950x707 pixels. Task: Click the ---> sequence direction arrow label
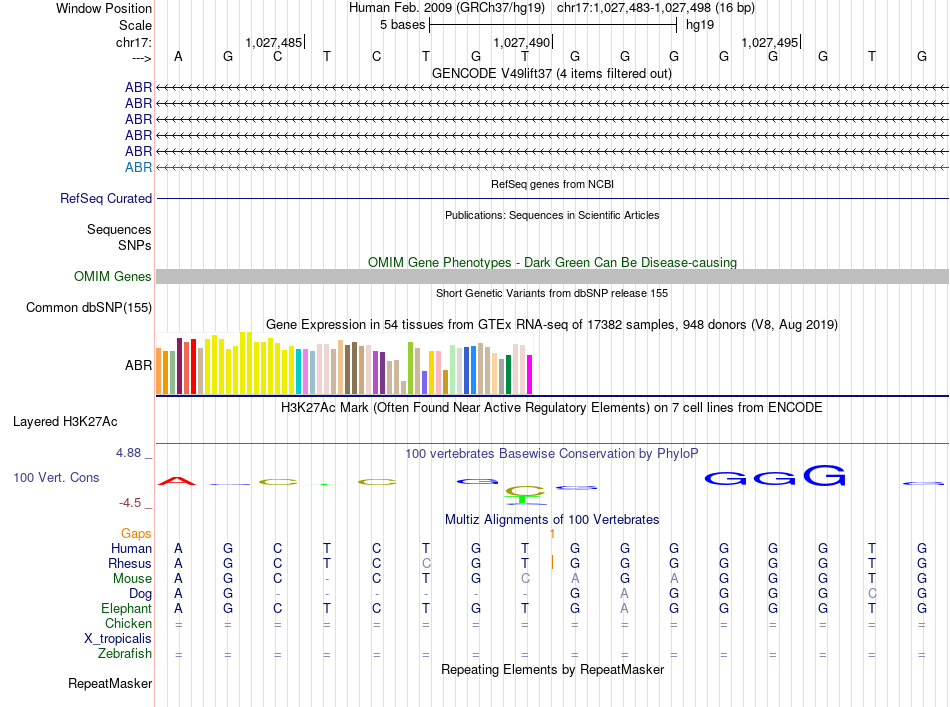coord(141,58)
